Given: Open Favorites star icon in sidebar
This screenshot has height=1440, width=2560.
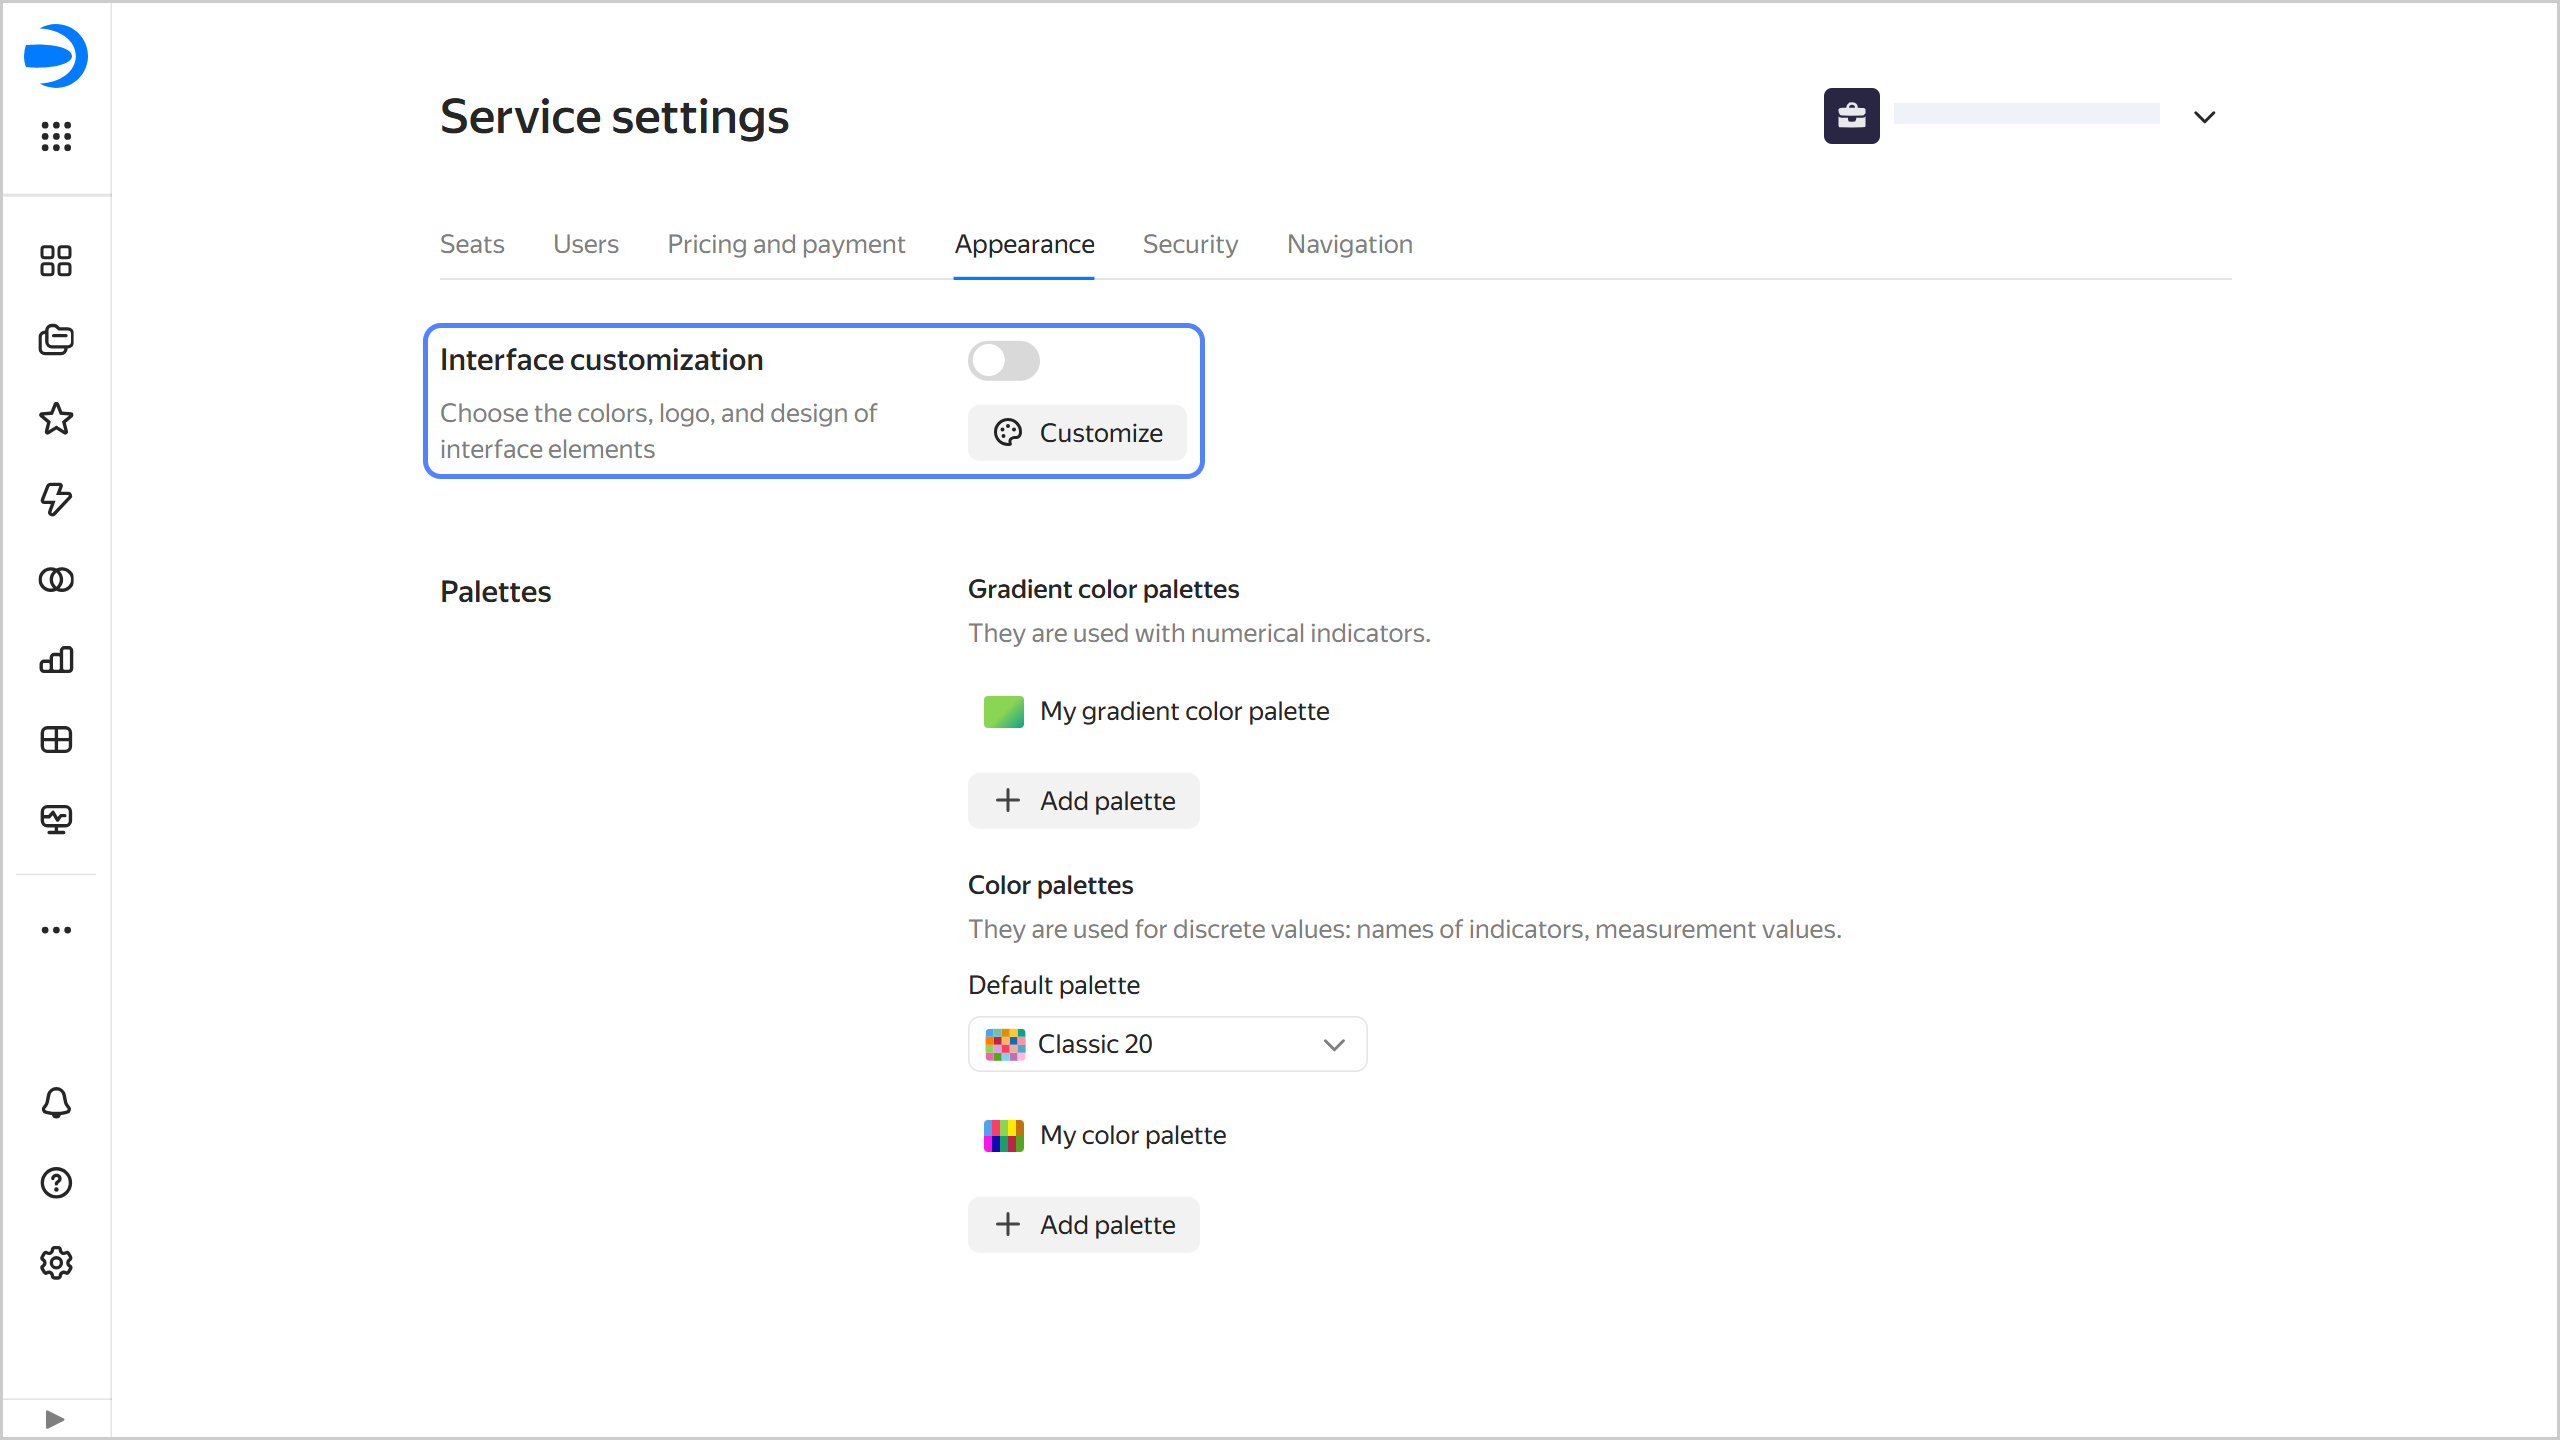Looking at the screenshot, I should [x=56, y=419].
